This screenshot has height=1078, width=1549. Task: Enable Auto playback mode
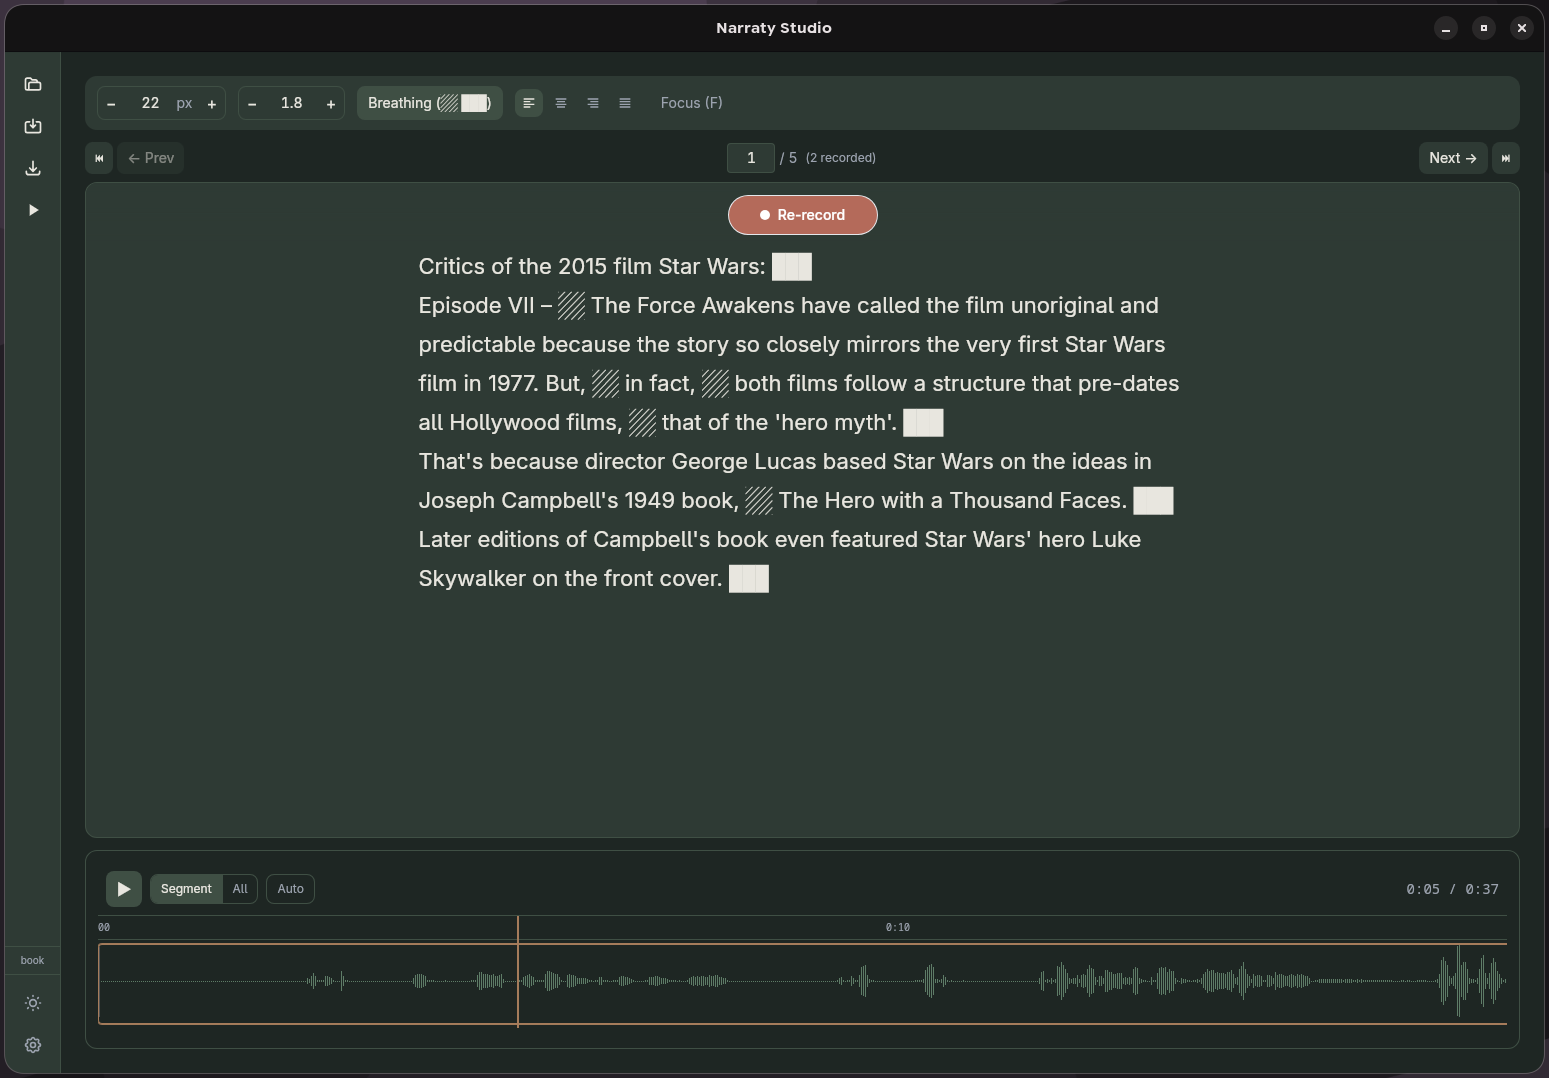pos(290,889)
